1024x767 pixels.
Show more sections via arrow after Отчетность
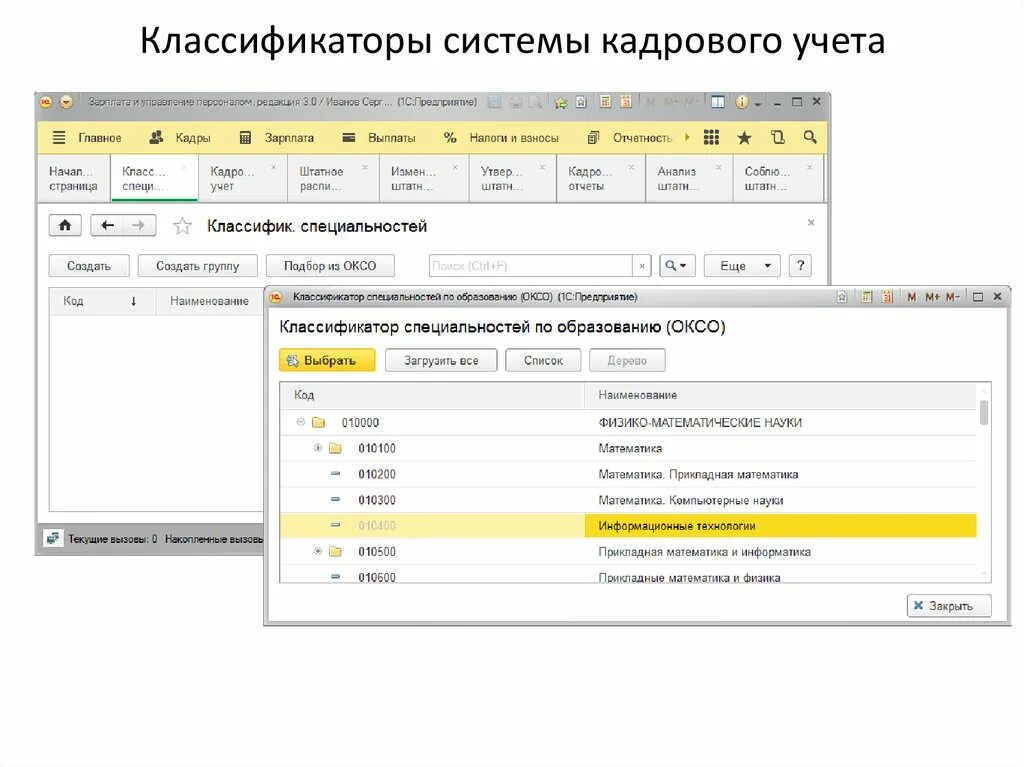click(687, 137)
